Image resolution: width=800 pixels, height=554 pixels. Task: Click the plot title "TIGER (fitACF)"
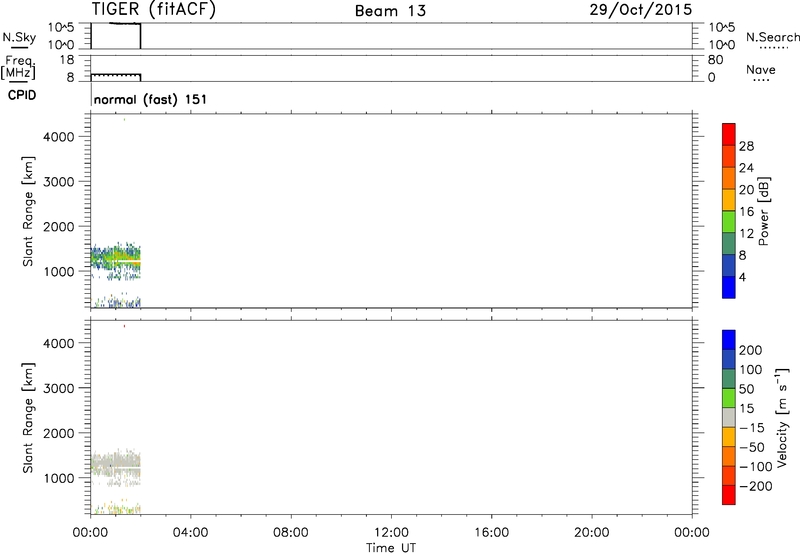tap(154, 9)
